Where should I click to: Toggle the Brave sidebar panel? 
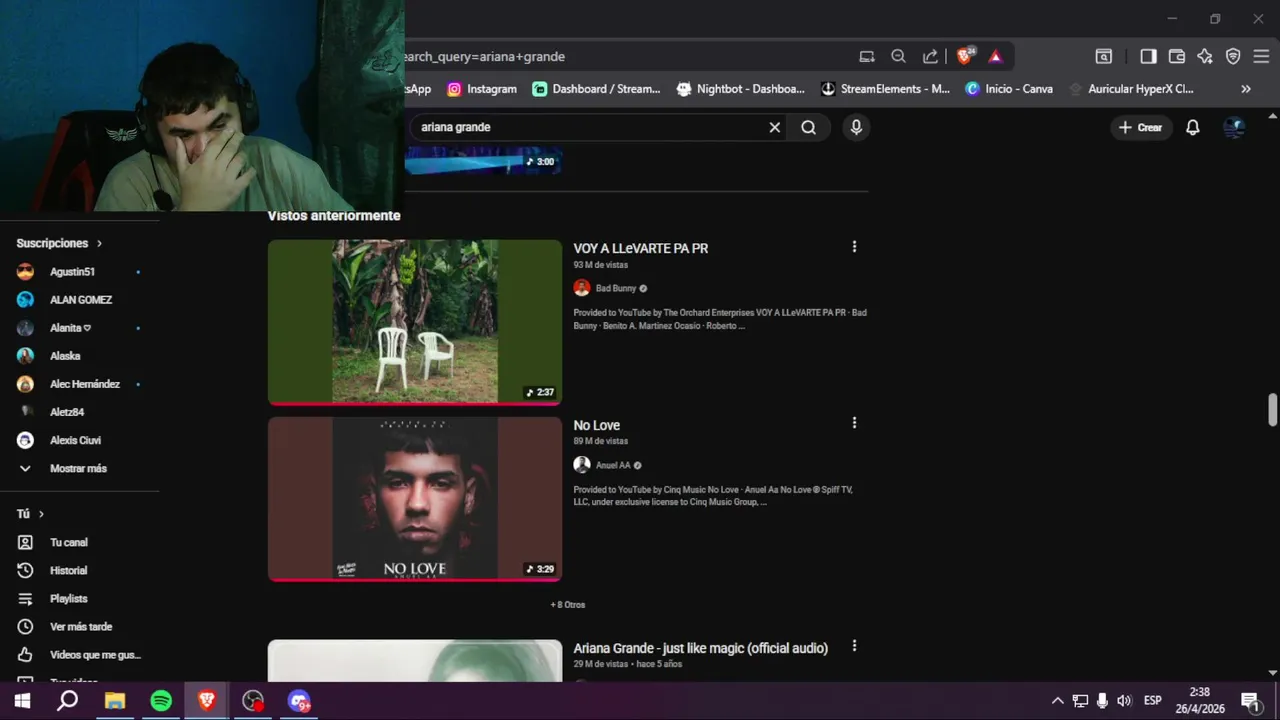click(1148, 56)
